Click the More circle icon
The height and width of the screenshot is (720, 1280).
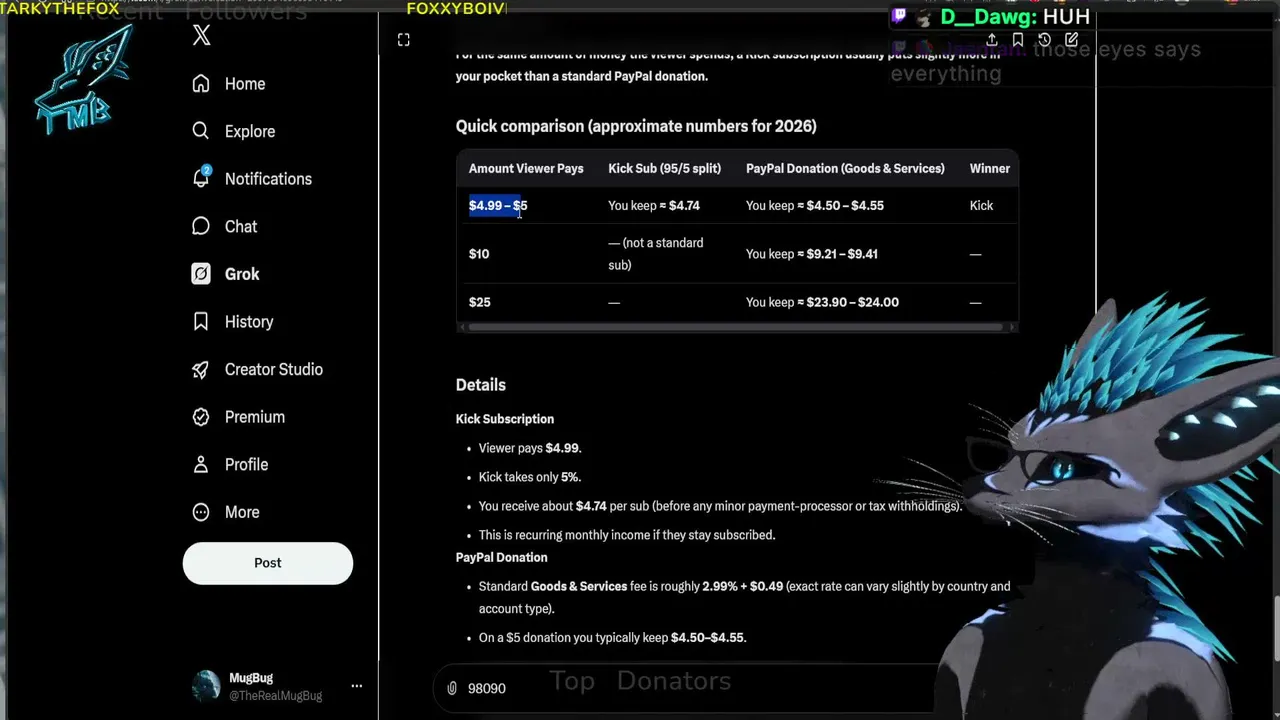pyautogui.click(x=201, y=512)
